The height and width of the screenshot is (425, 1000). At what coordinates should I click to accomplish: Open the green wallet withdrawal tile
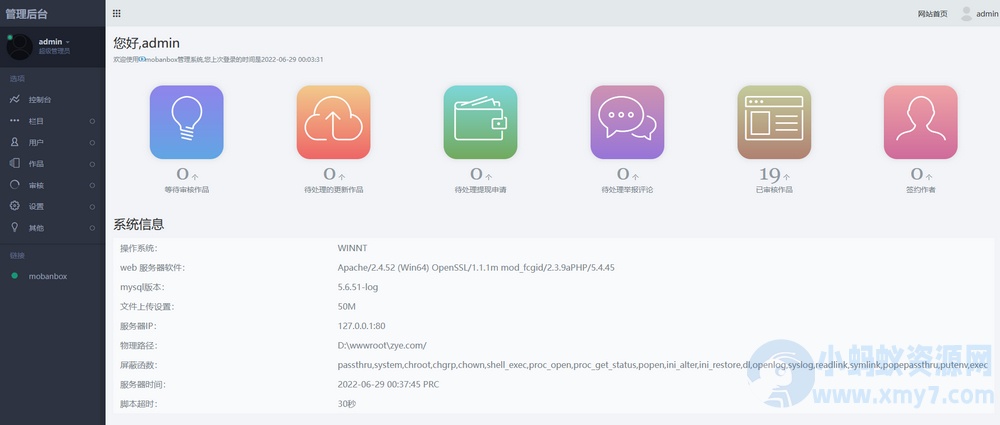[x=480, y=122]
